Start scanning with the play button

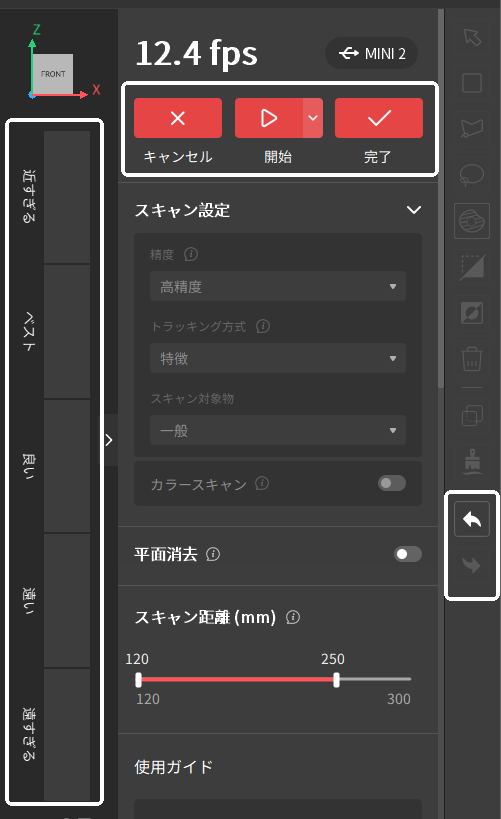[269, 118]
